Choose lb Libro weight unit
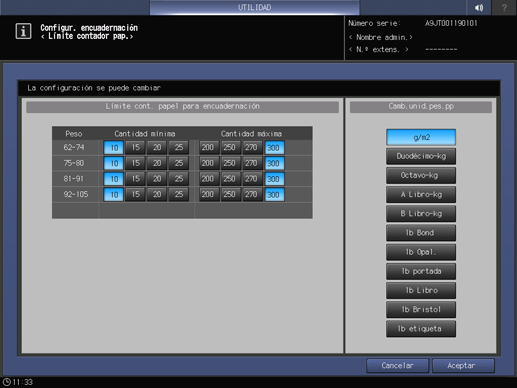517x388 pixels. pyautogui.click(x=421, y=290)
